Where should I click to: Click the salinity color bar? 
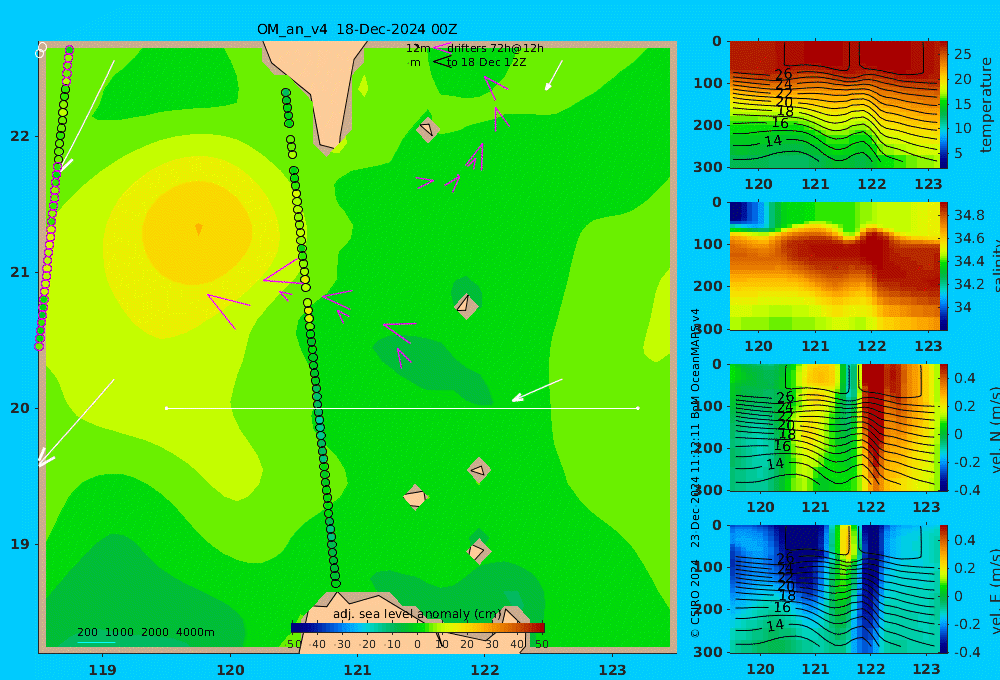point(944,266)
